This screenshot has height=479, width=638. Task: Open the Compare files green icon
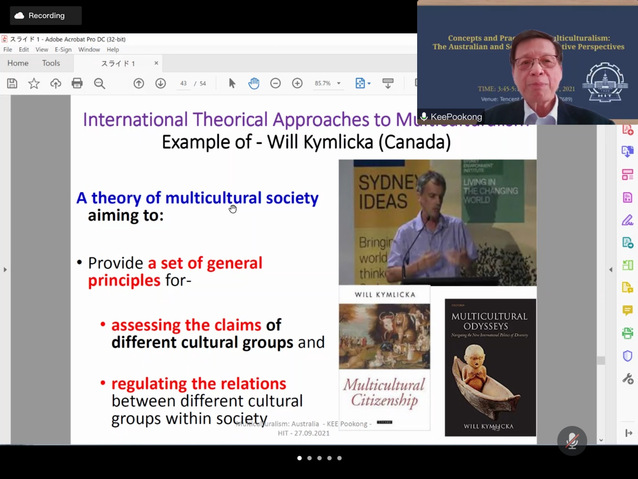coord(627,265)
